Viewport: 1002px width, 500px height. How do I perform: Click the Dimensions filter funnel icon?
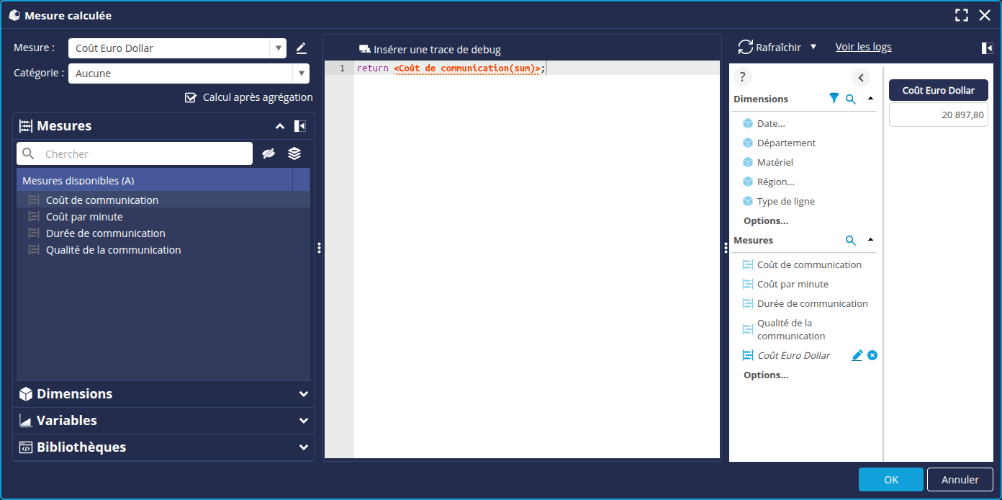(834, 99)
